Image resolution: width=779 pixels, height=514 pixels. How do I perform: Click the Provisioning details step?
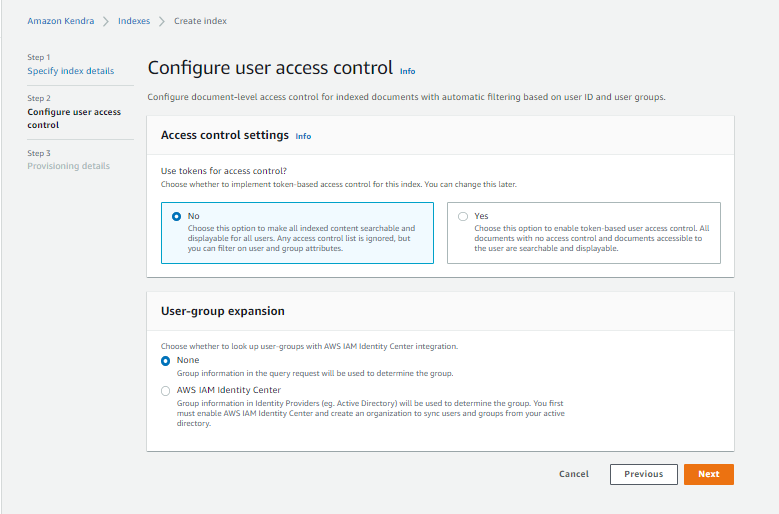[x=68, y=166]
